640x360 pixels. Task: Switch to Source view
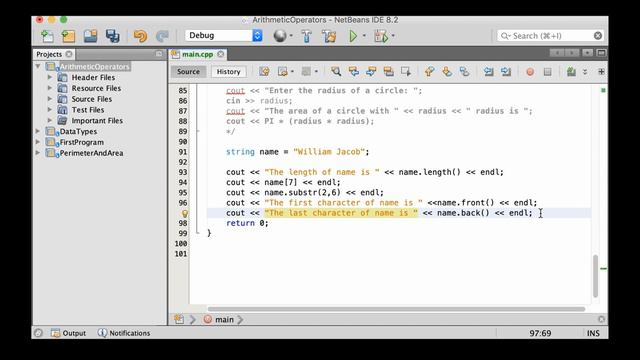pos(188,71)
